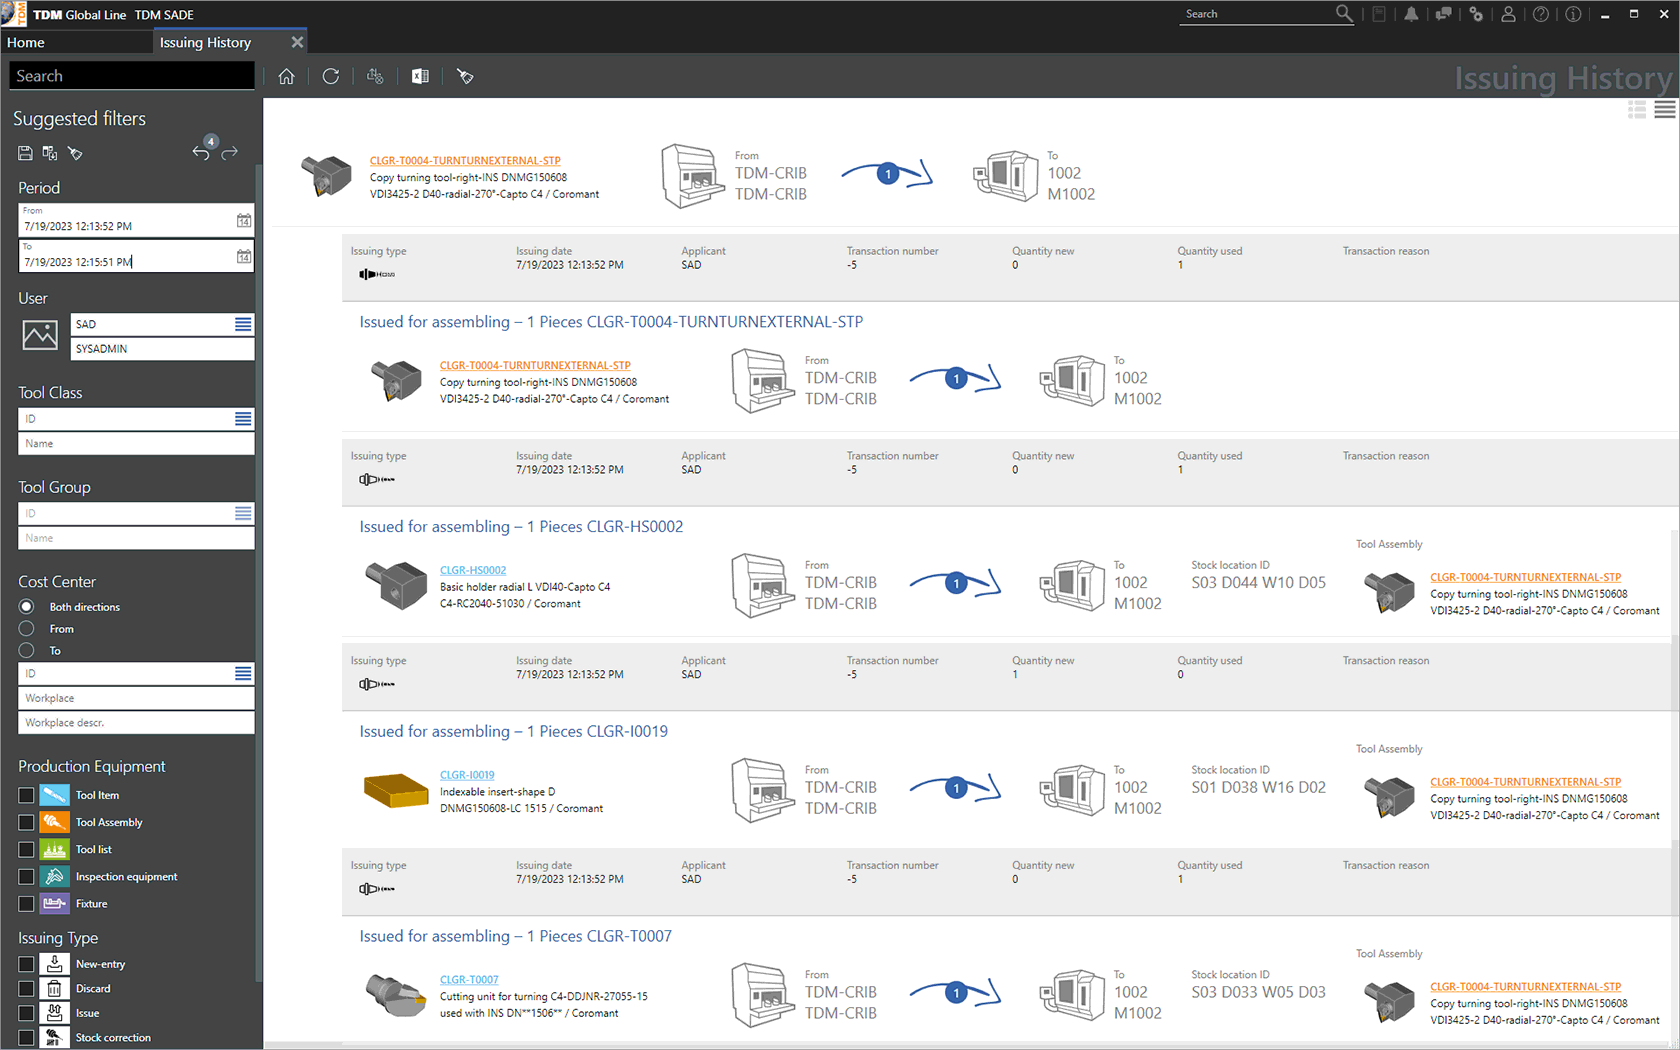Switch to the compact lines view
Screen dimensions: 1680x1050
coord(1665,110)
